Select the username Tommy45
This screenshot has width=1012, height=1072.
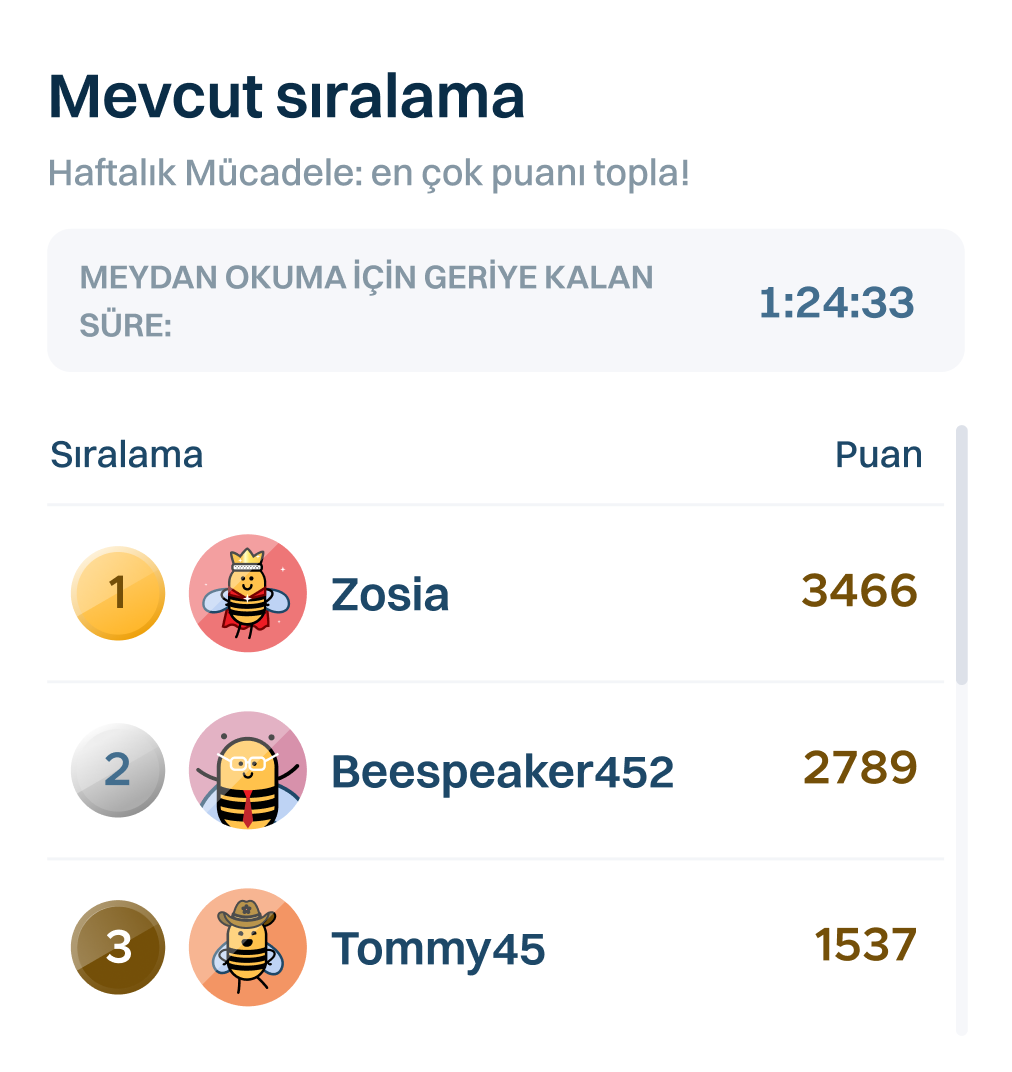[x=438, y=949]
